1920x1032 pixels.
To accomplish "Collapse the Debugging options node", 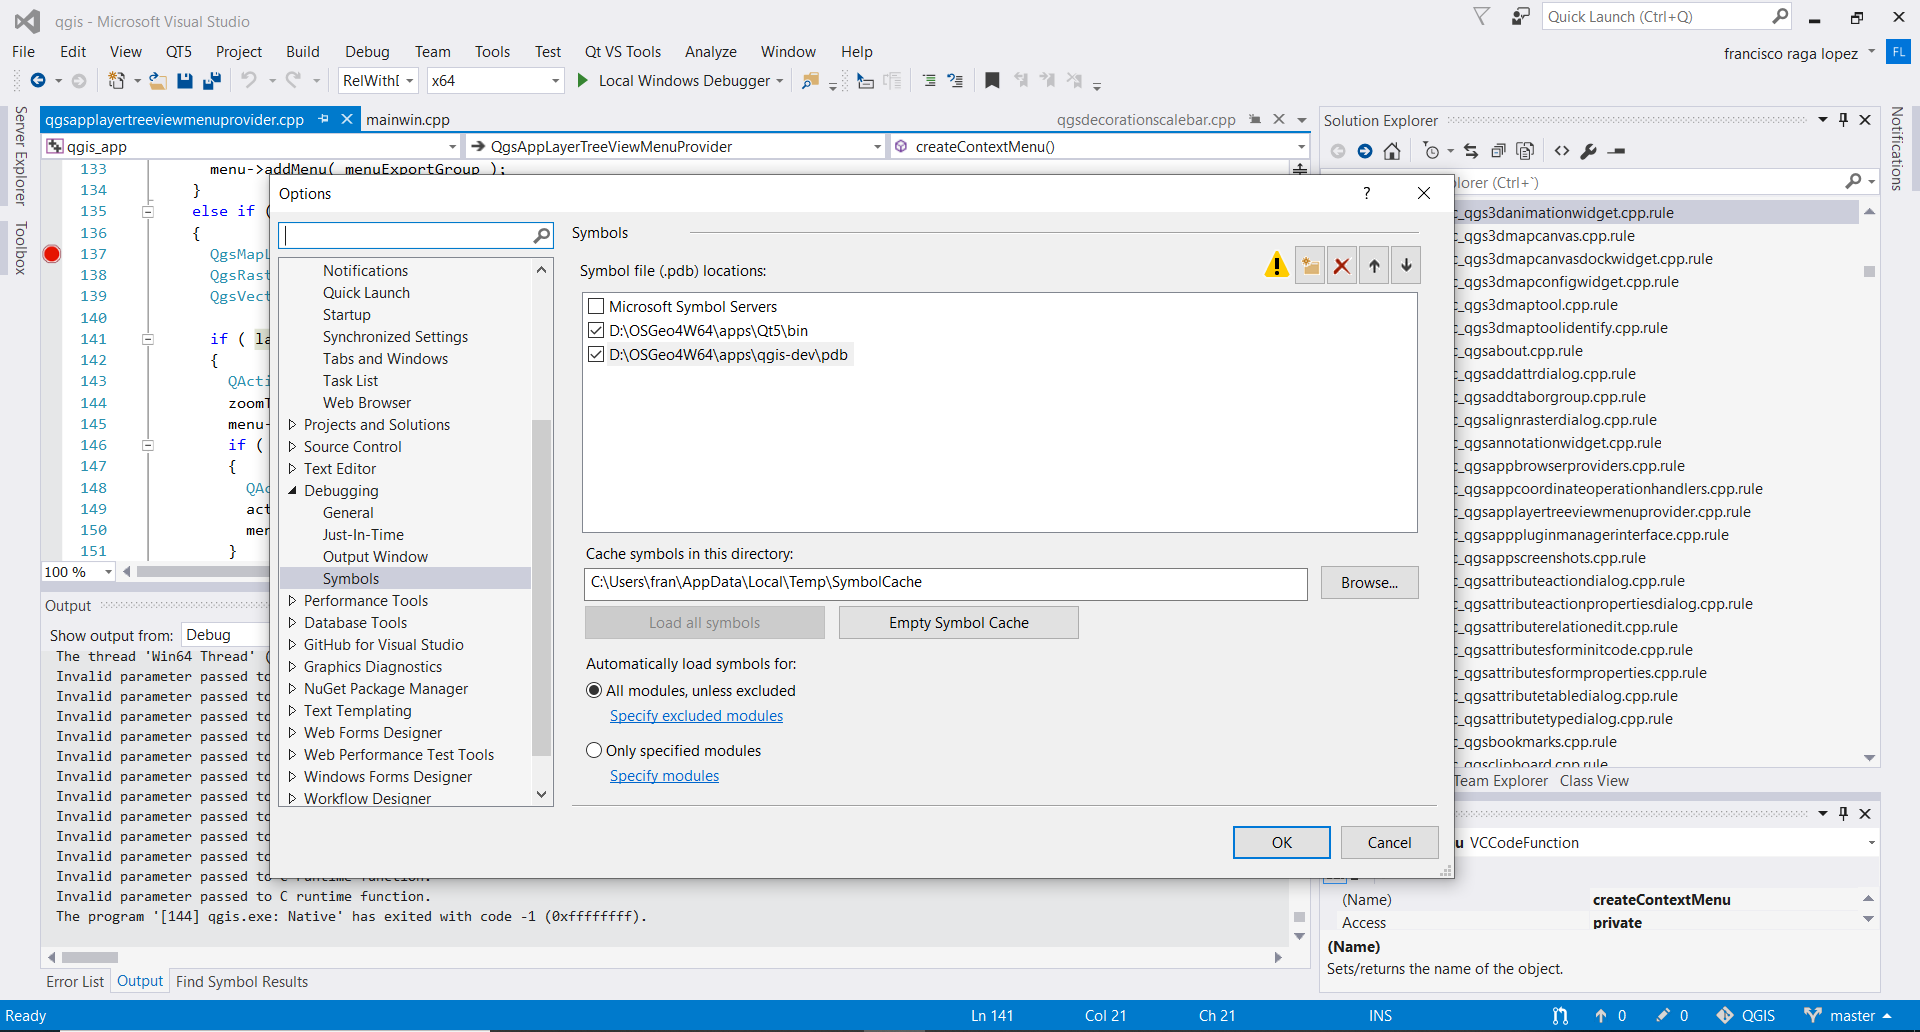I will click(293, 491).
